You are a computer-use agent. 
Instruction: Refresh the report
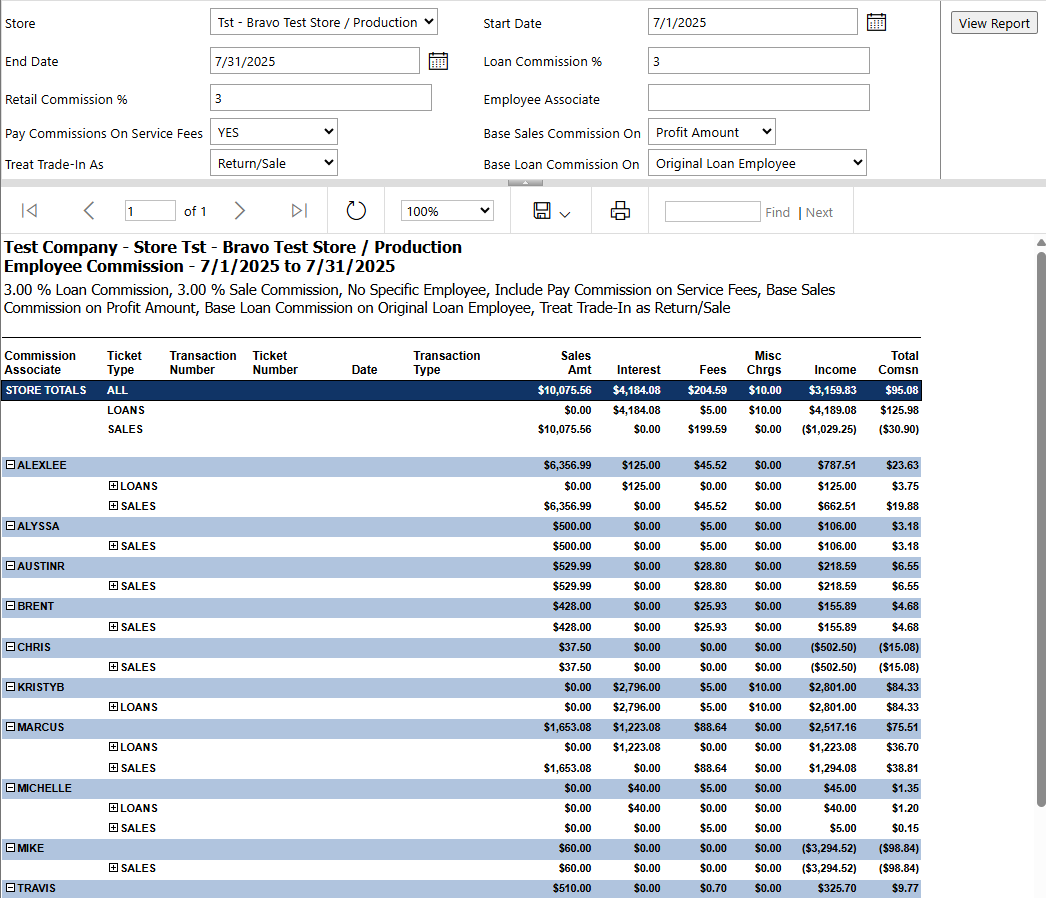(x=356, y=211)
